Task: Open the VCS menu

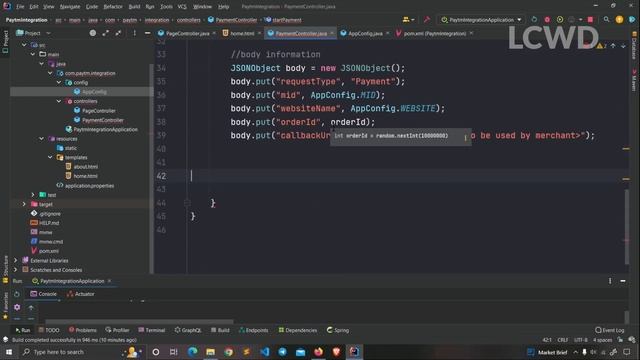Action: point(182,7)
